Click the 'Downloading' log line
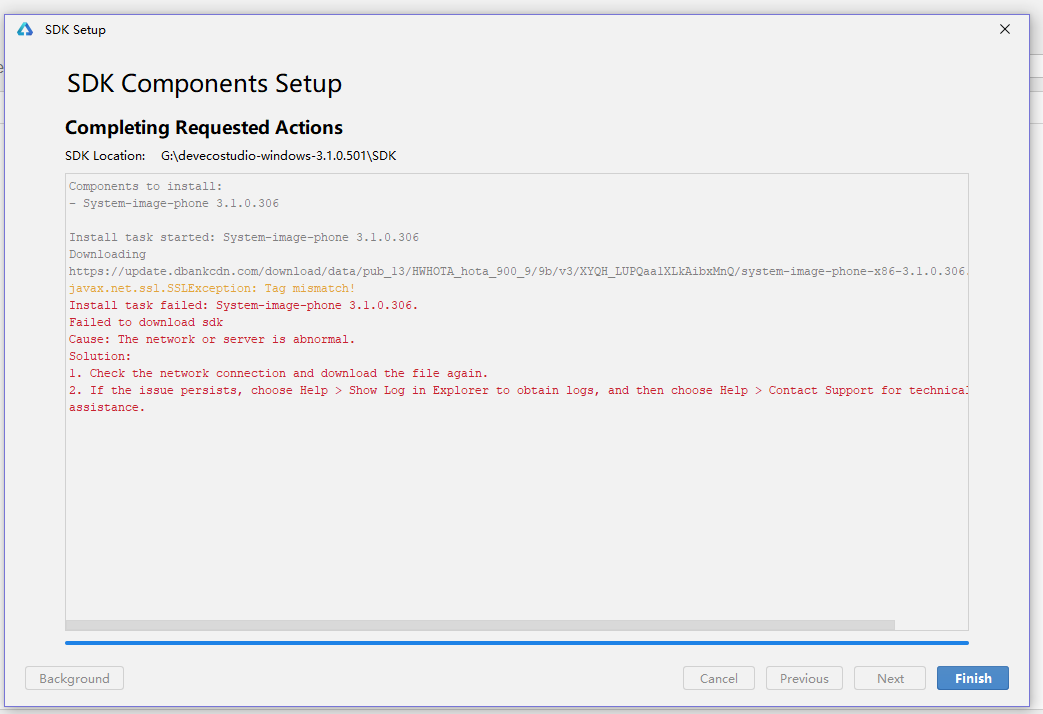This screenshot has width=1043, height=714. pyautogui.click(x=108, y=254)
